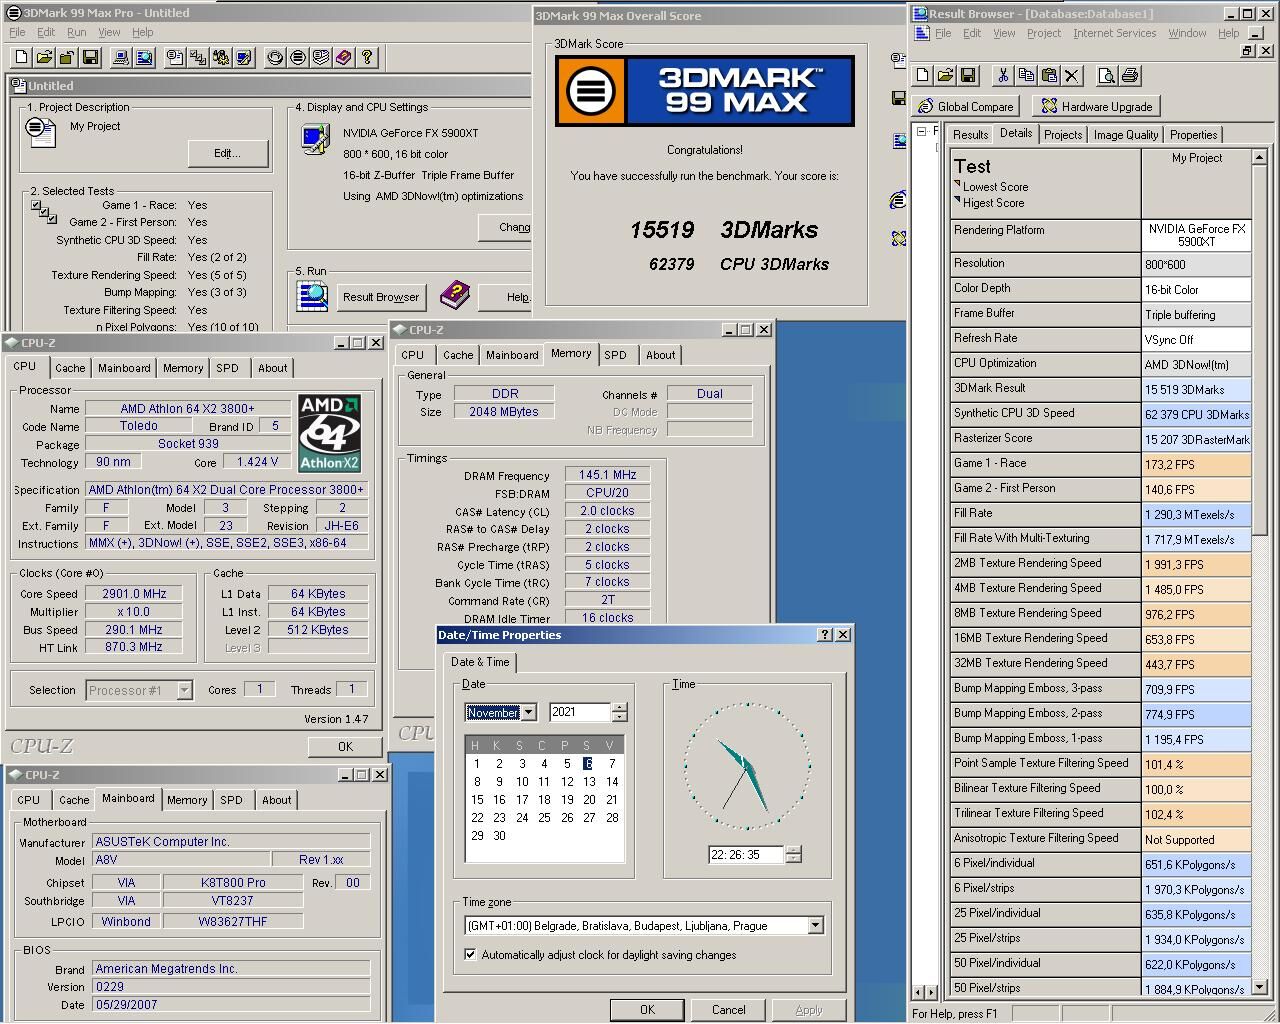Collapse the tree node in Result Browser sidebar
Image resolution: width=1280 pixels, height=1024 pixels.
(922, 131)
